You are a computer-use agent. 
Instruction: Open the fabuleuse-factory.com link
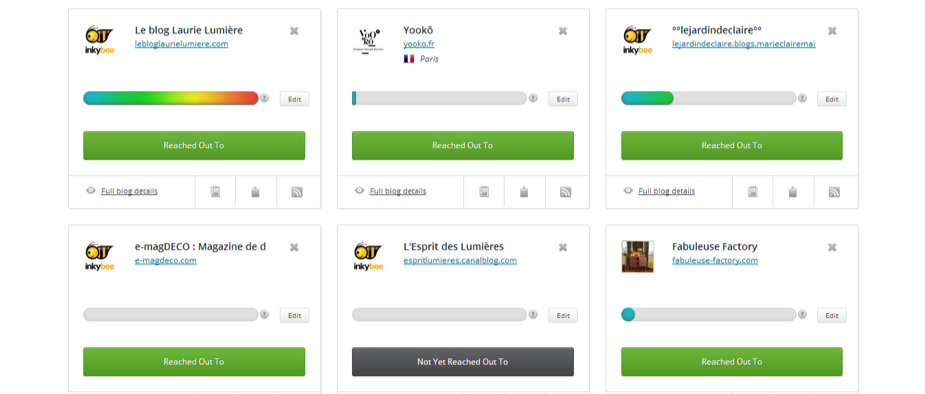[x=715, y=261]
